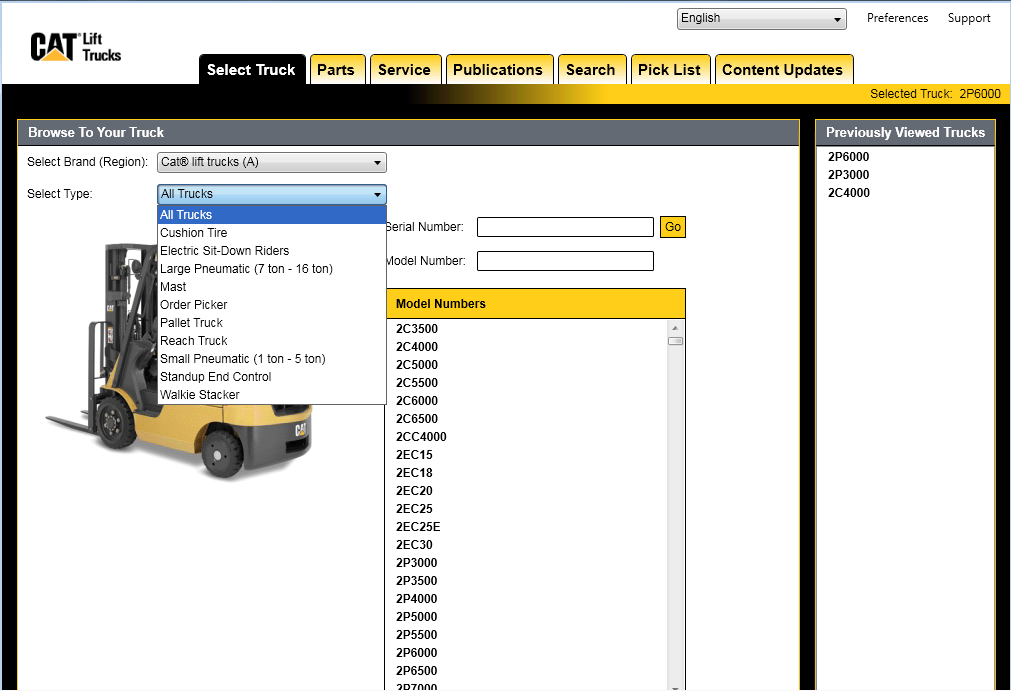
Task: Open the Search tab
Action: coord(591,70)
